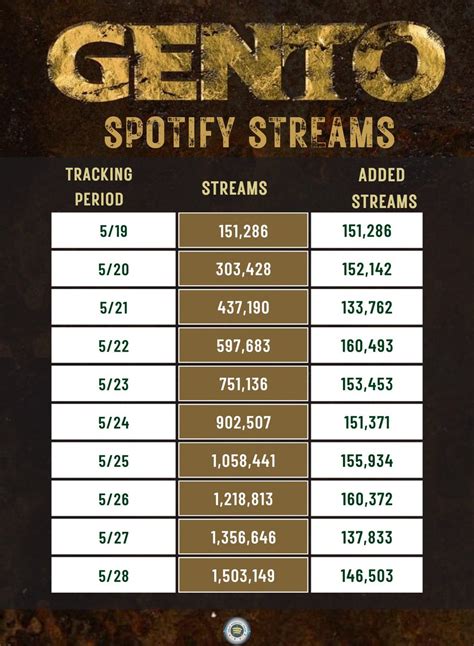Select the 5/19 tracking period cell

pyautogui.click(x=114, y=231)
